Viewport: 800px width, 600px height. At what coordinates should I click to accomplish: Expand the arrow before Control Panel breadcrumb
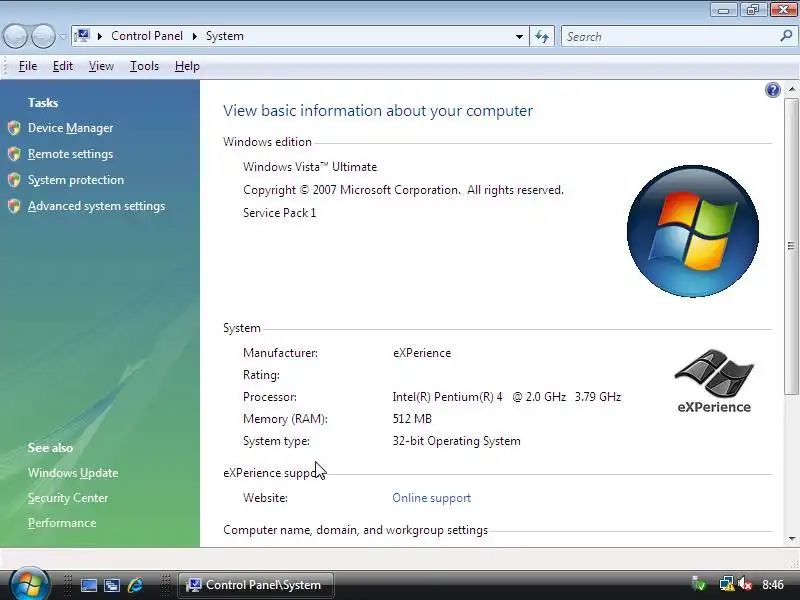[99, 36]
